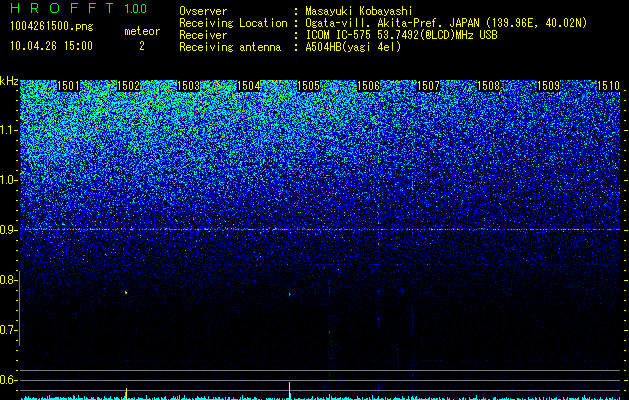The image size is (629, 400).
Task: Click the 1503 time marker
Action: 188,86
